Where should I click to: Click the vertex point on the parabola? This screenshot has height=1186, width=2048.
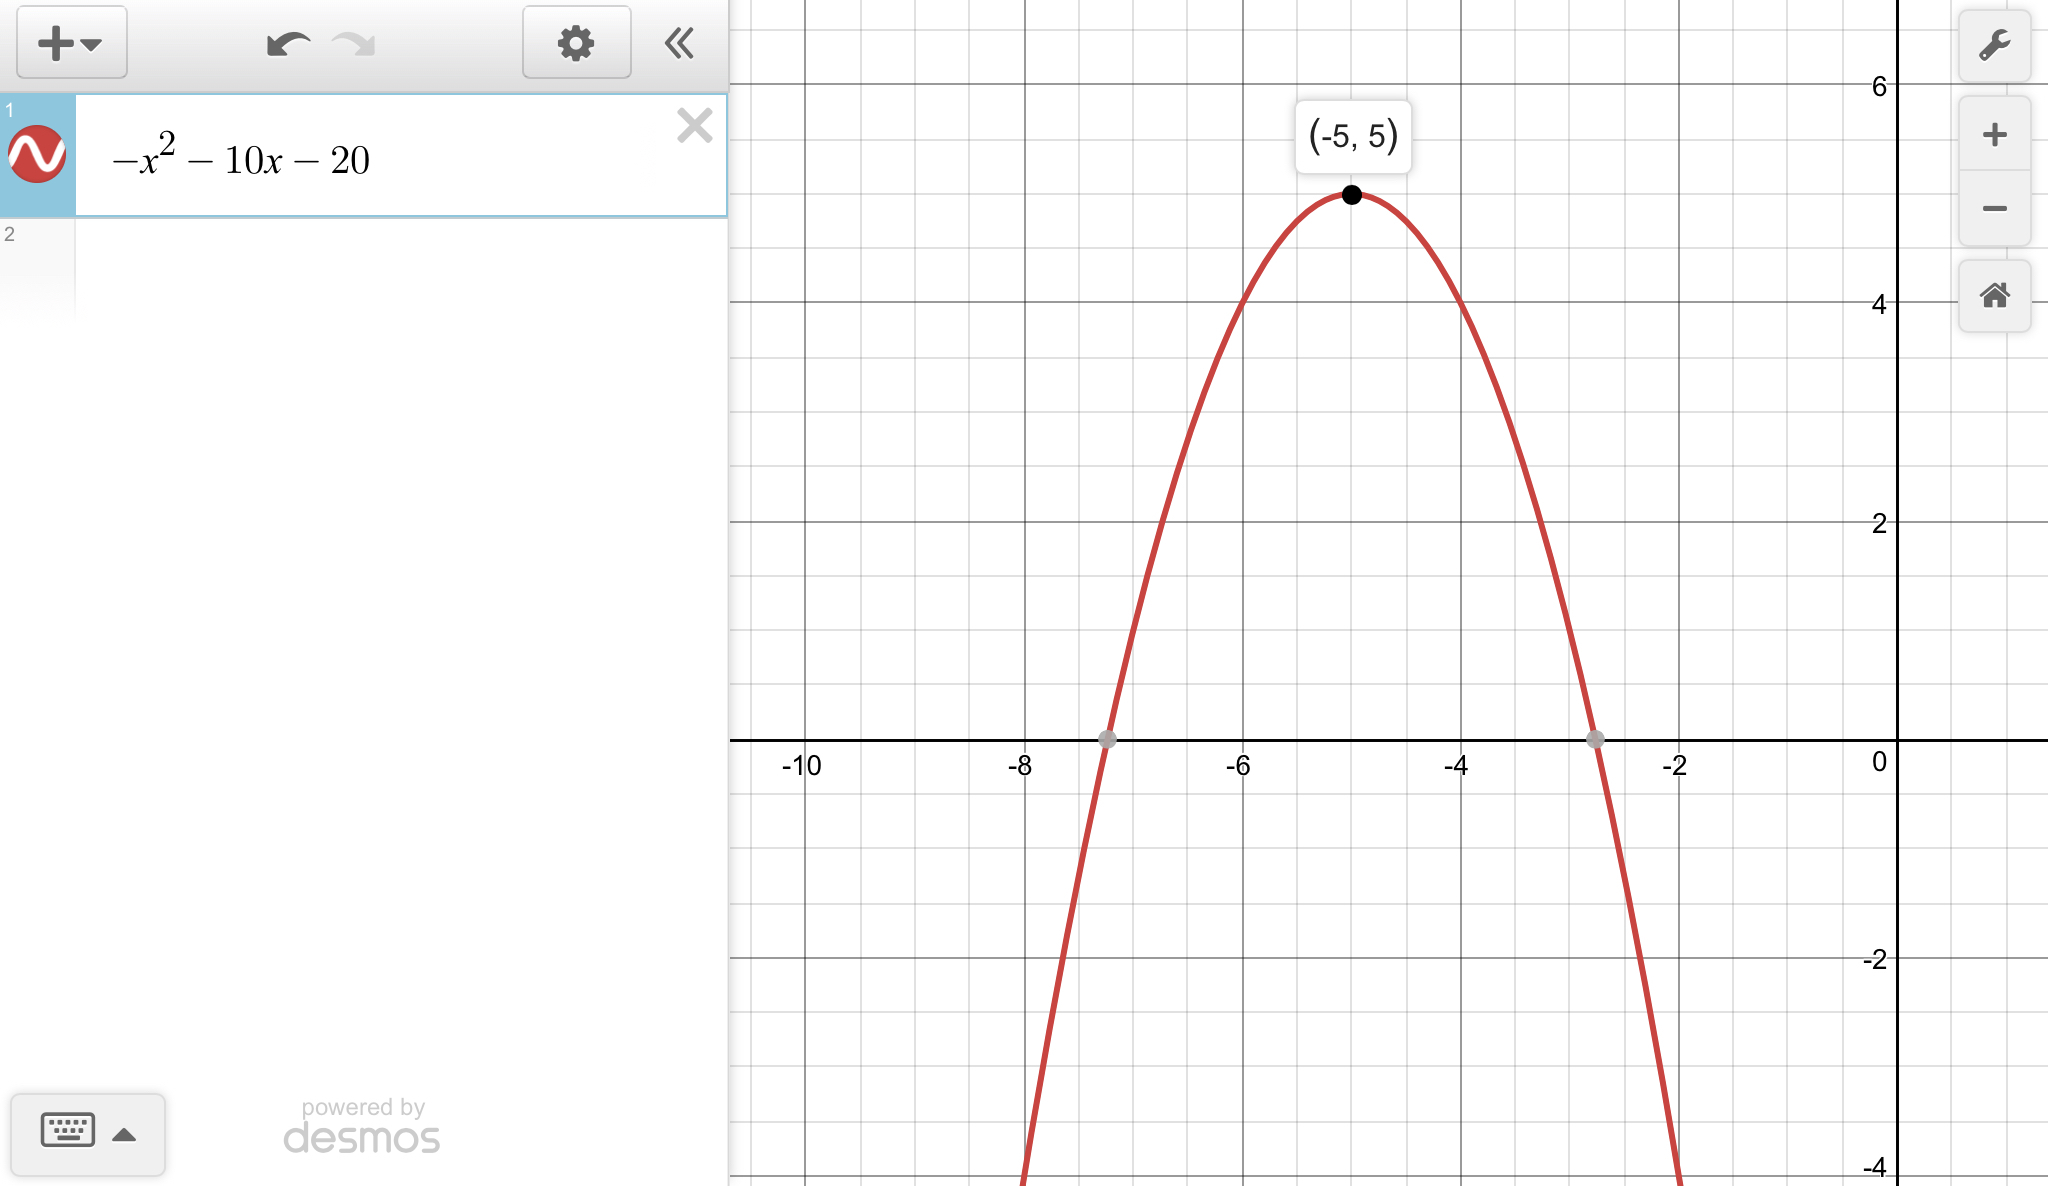tap(1351, 195)
